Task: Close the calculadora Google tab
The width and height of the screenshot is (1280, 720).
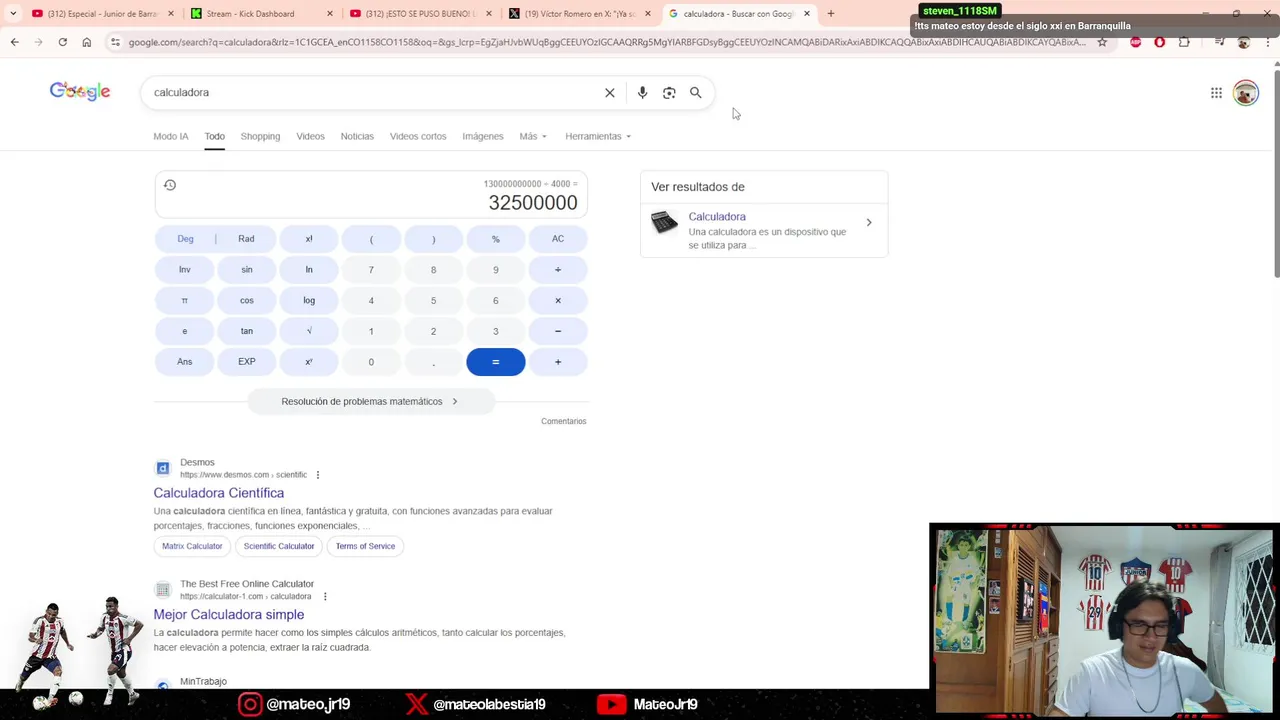Action: coord(807,14)
